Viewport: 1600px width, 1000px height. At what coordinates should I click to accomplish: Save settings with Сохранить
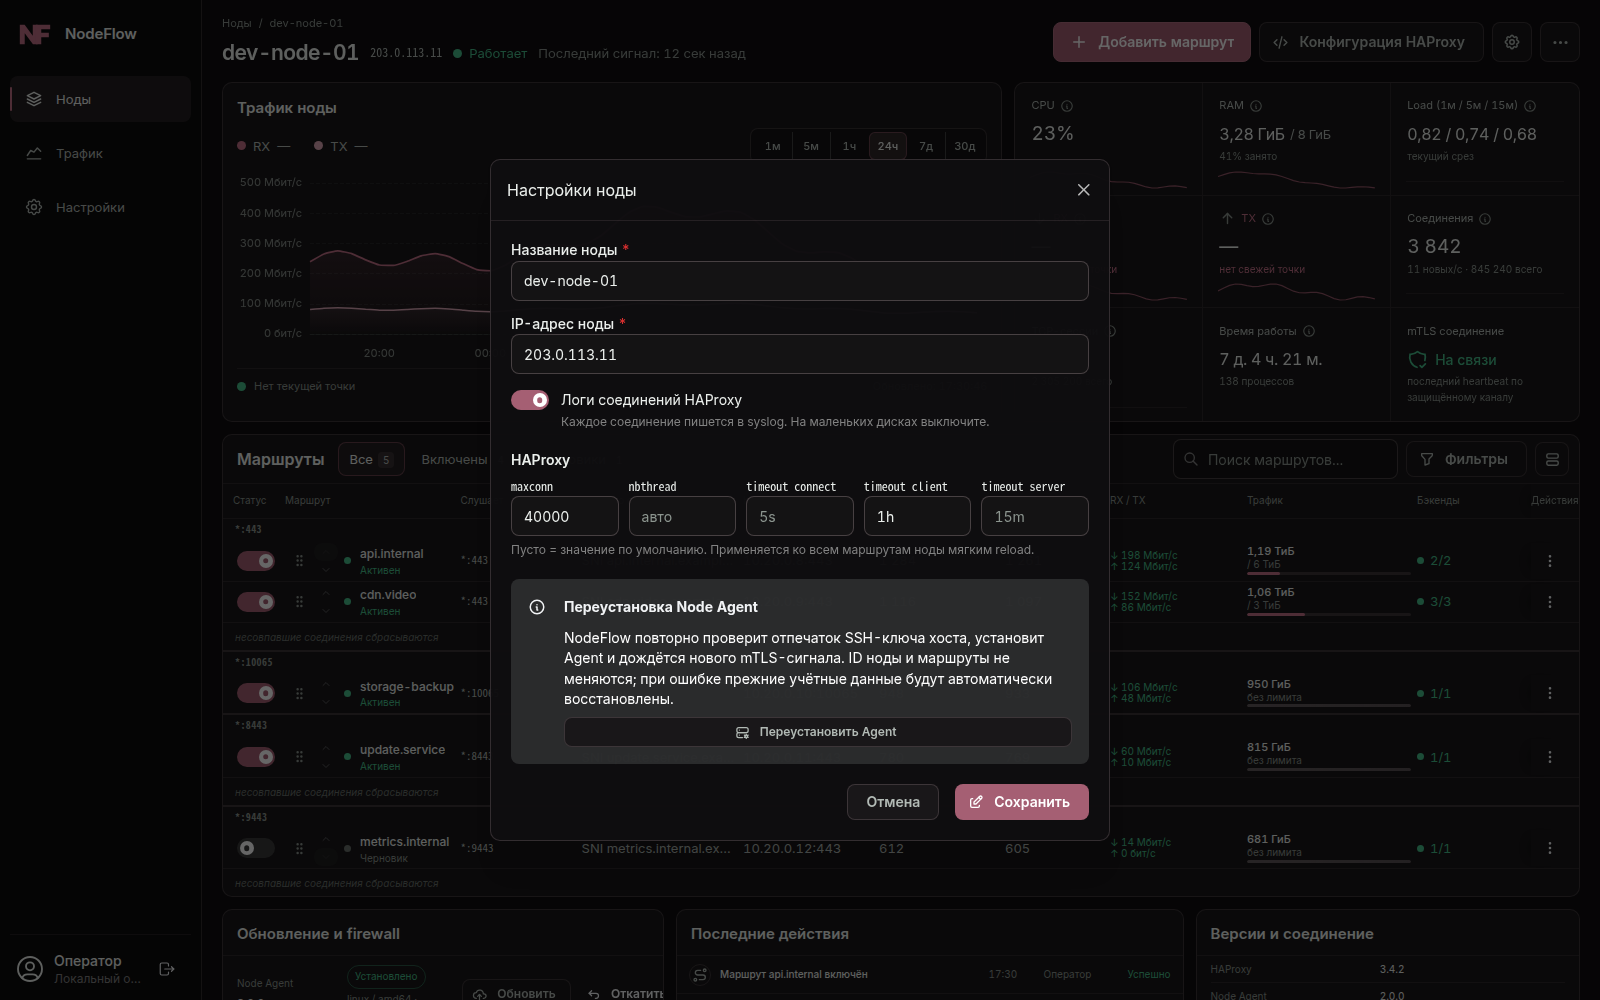pyautogui.click(x=1022, y=802)
